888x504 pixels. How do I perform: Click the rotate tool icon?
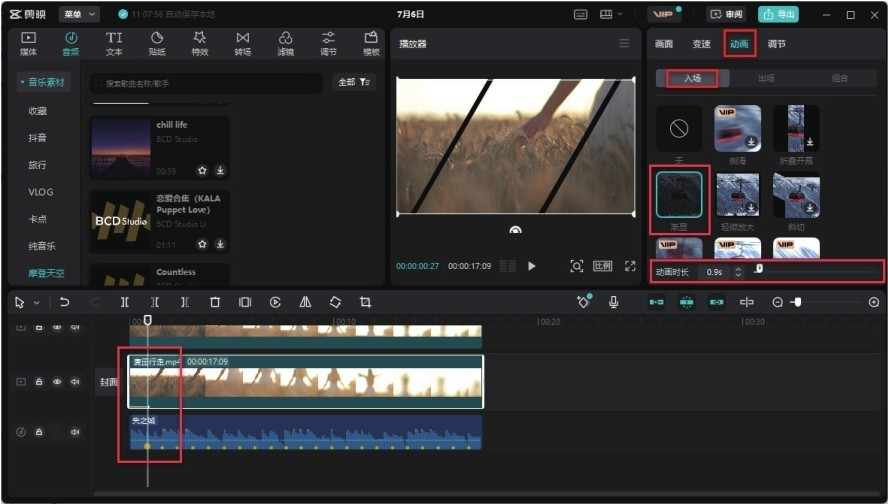click(335, 302)
